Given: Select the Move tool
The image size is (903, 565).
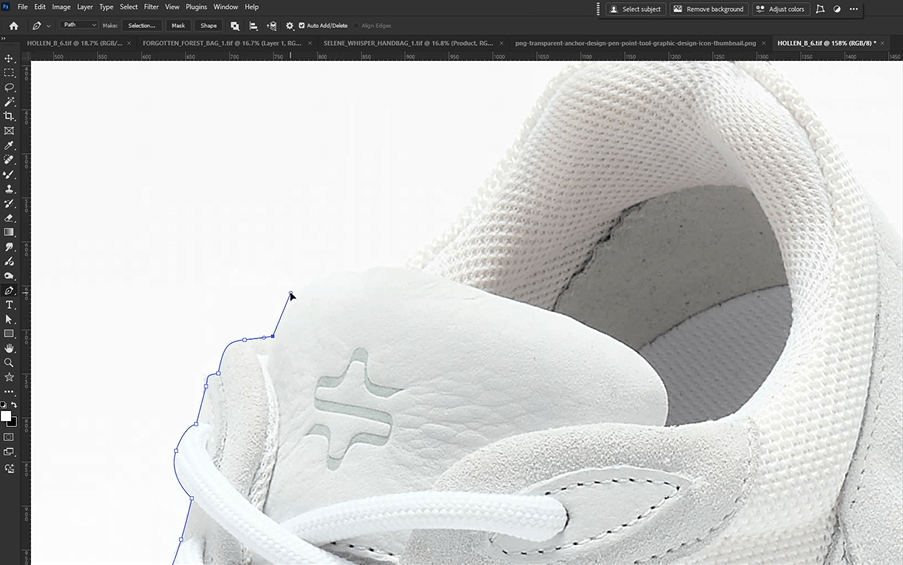Looking at the screenshot, I should (x=9, y=58).
